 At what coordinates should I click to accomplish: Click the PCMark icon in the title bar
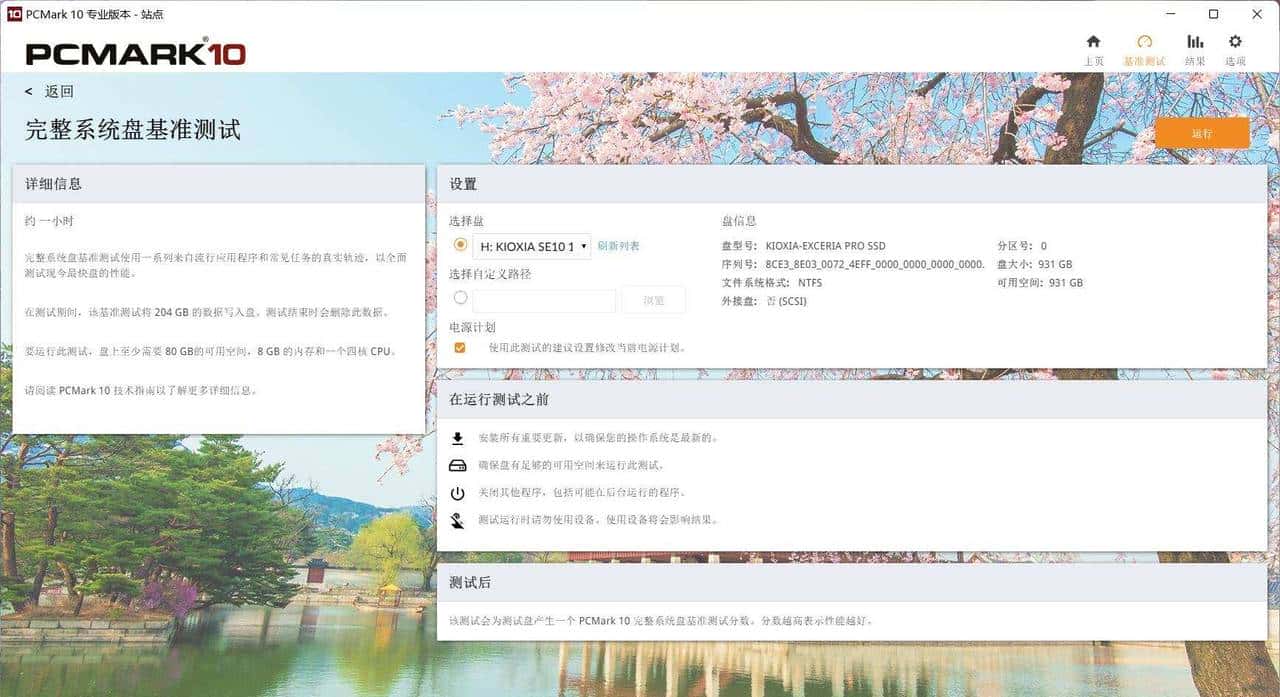point(12,14)
